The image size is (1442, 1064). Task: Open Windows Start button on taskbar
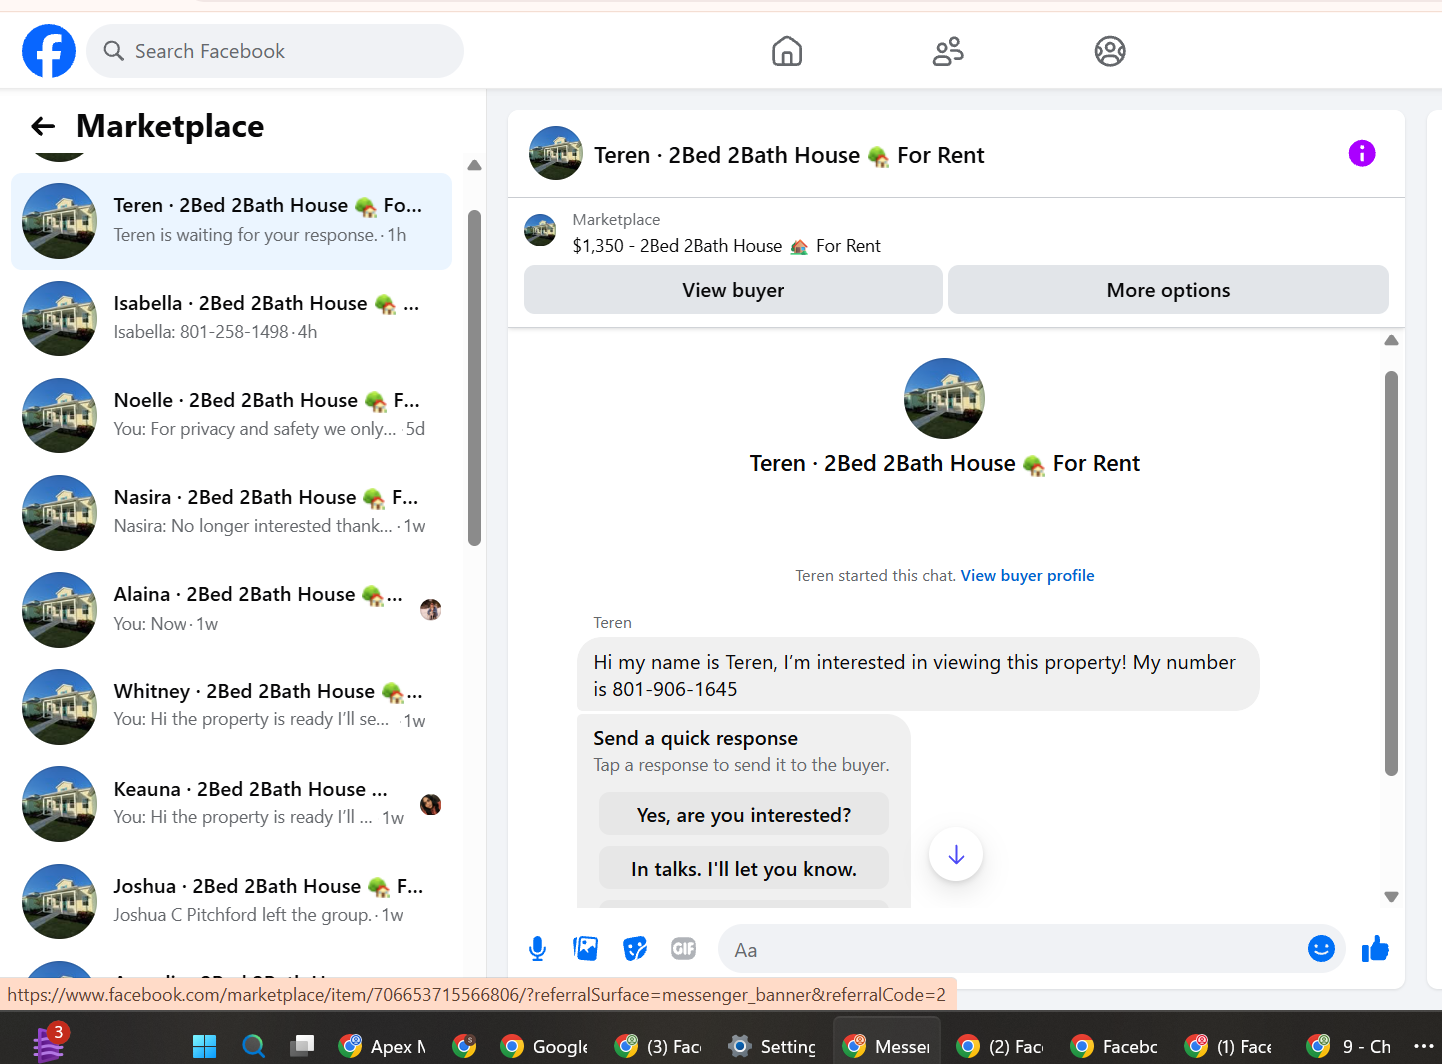(x=205, y=1046)
